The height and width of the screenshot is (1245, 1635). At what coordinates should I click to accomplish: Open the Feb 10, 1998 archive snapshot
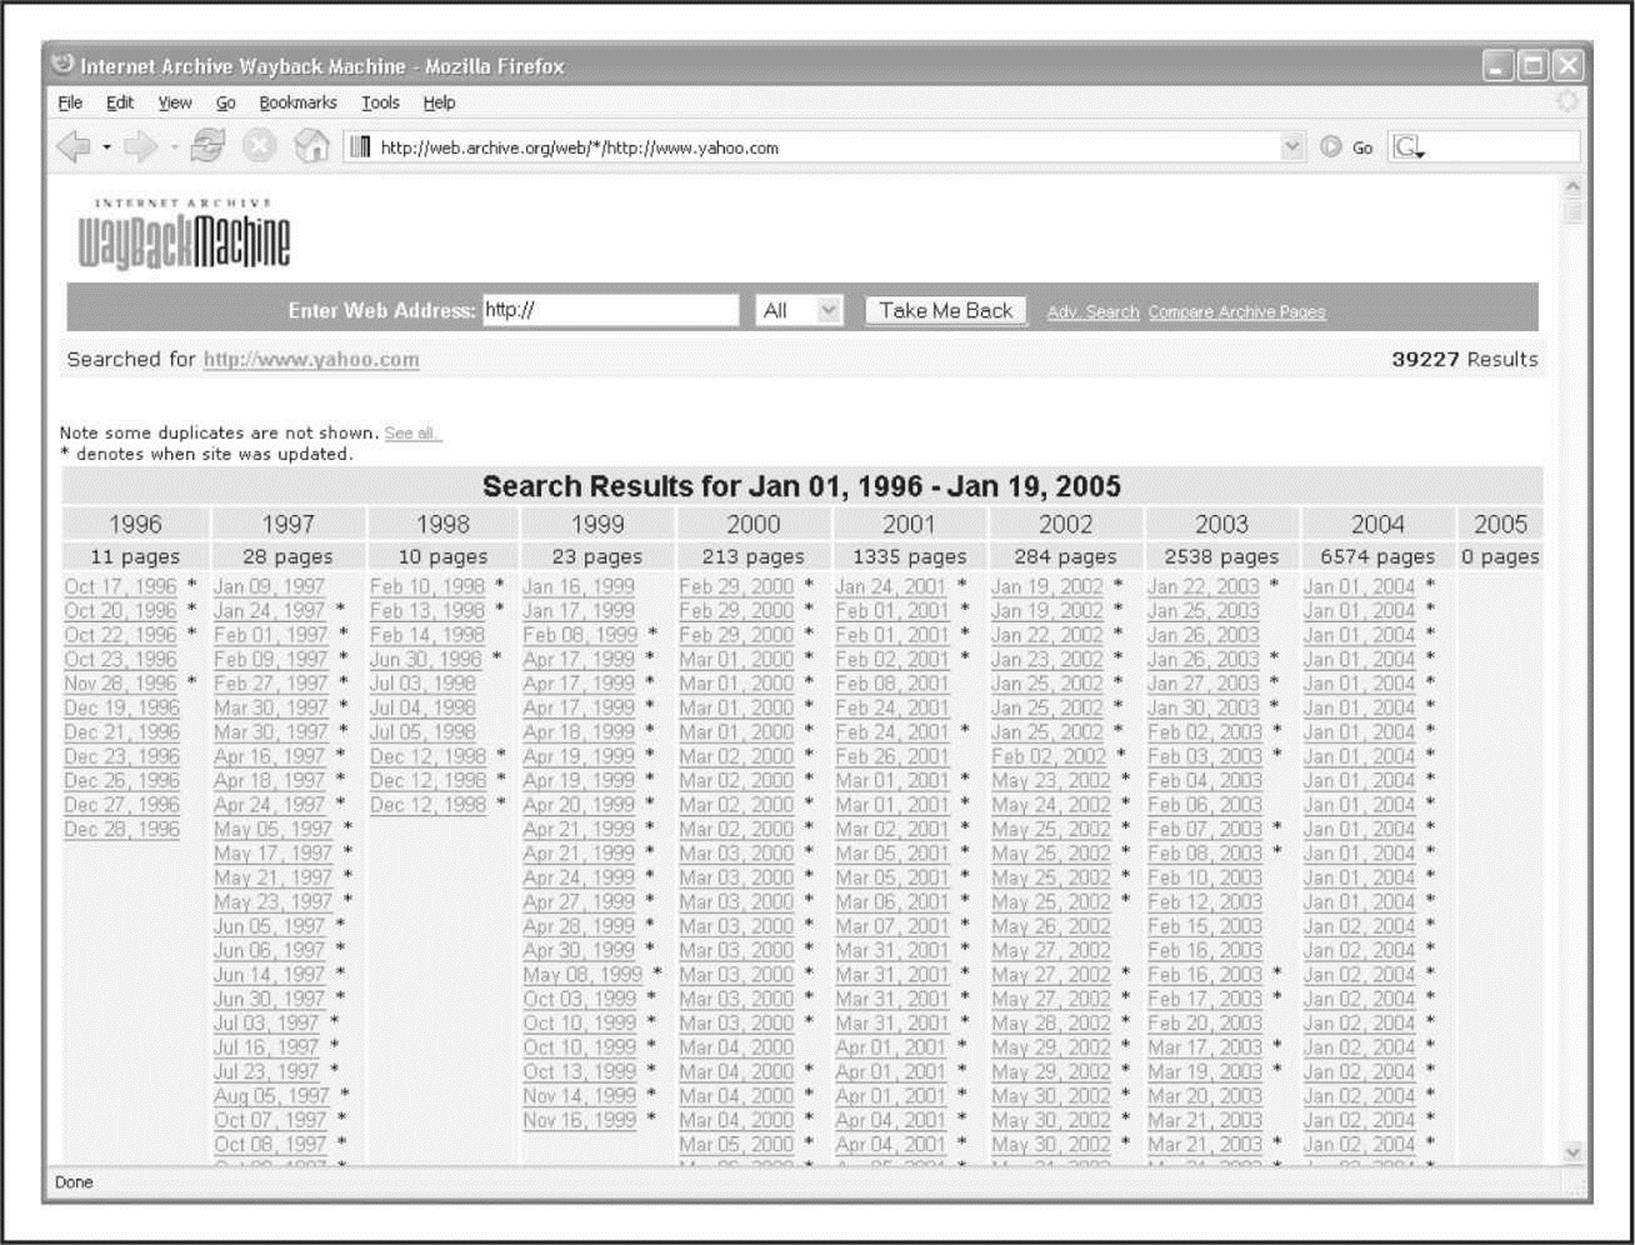click(427, 587)
